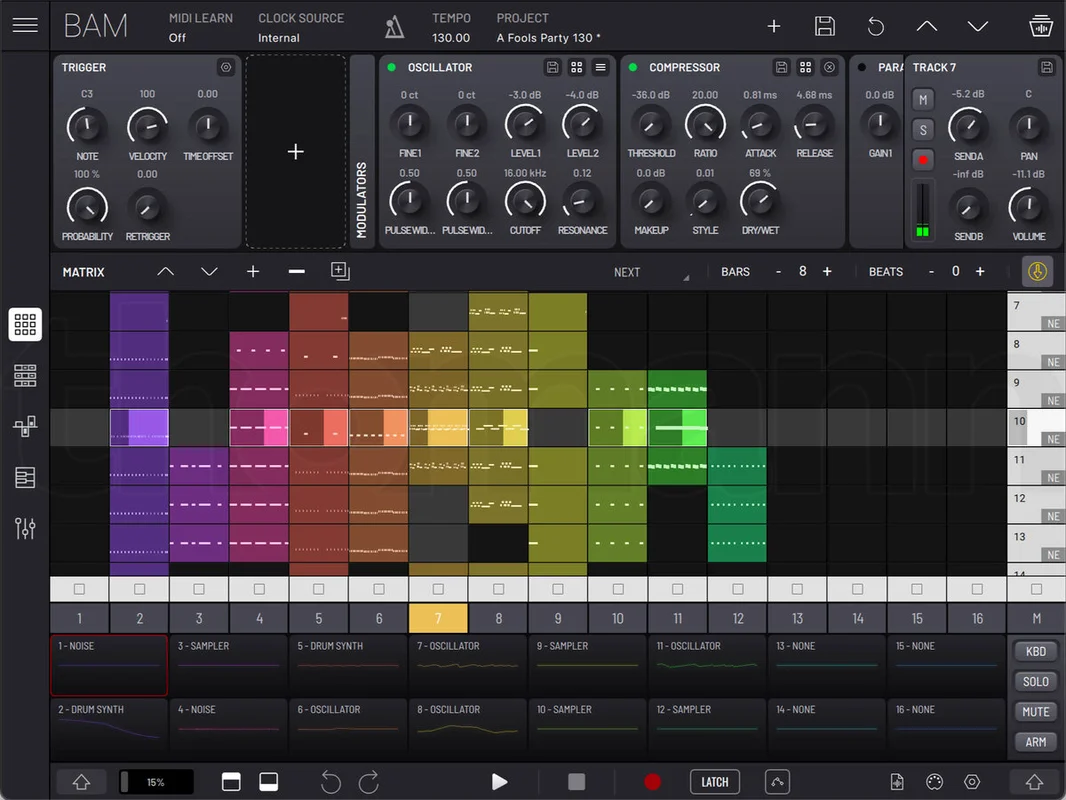Open Oscillator preset grid icon
The image size is (1066, 800).
577,67
